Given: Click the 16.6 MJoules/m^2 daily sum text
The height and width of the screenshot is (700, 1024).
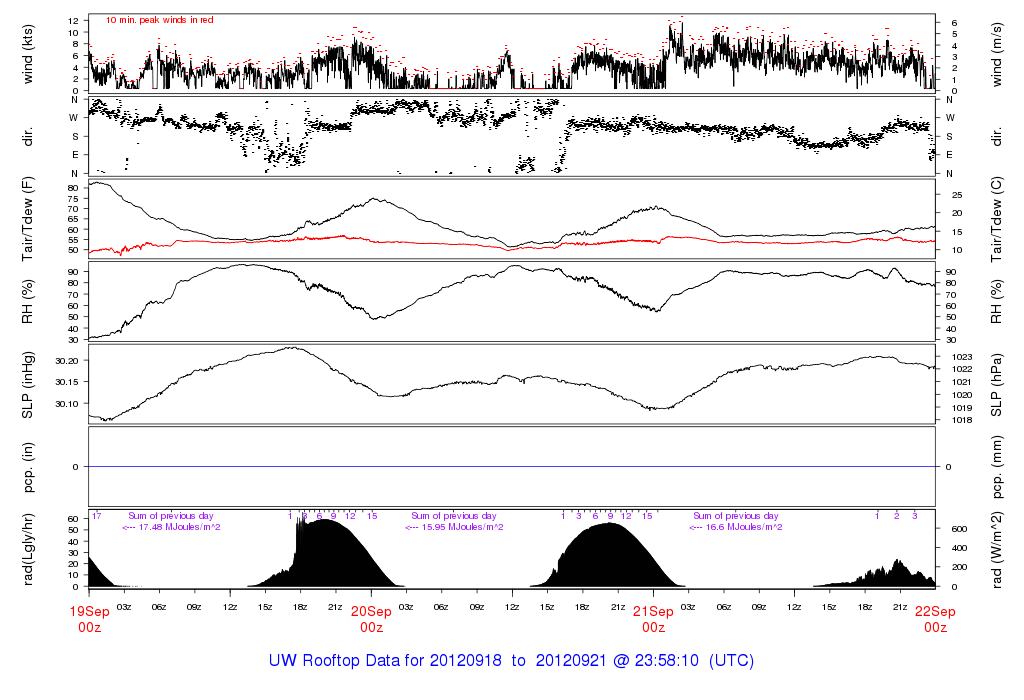Looking at the screenshot, I should click(736, 527).
